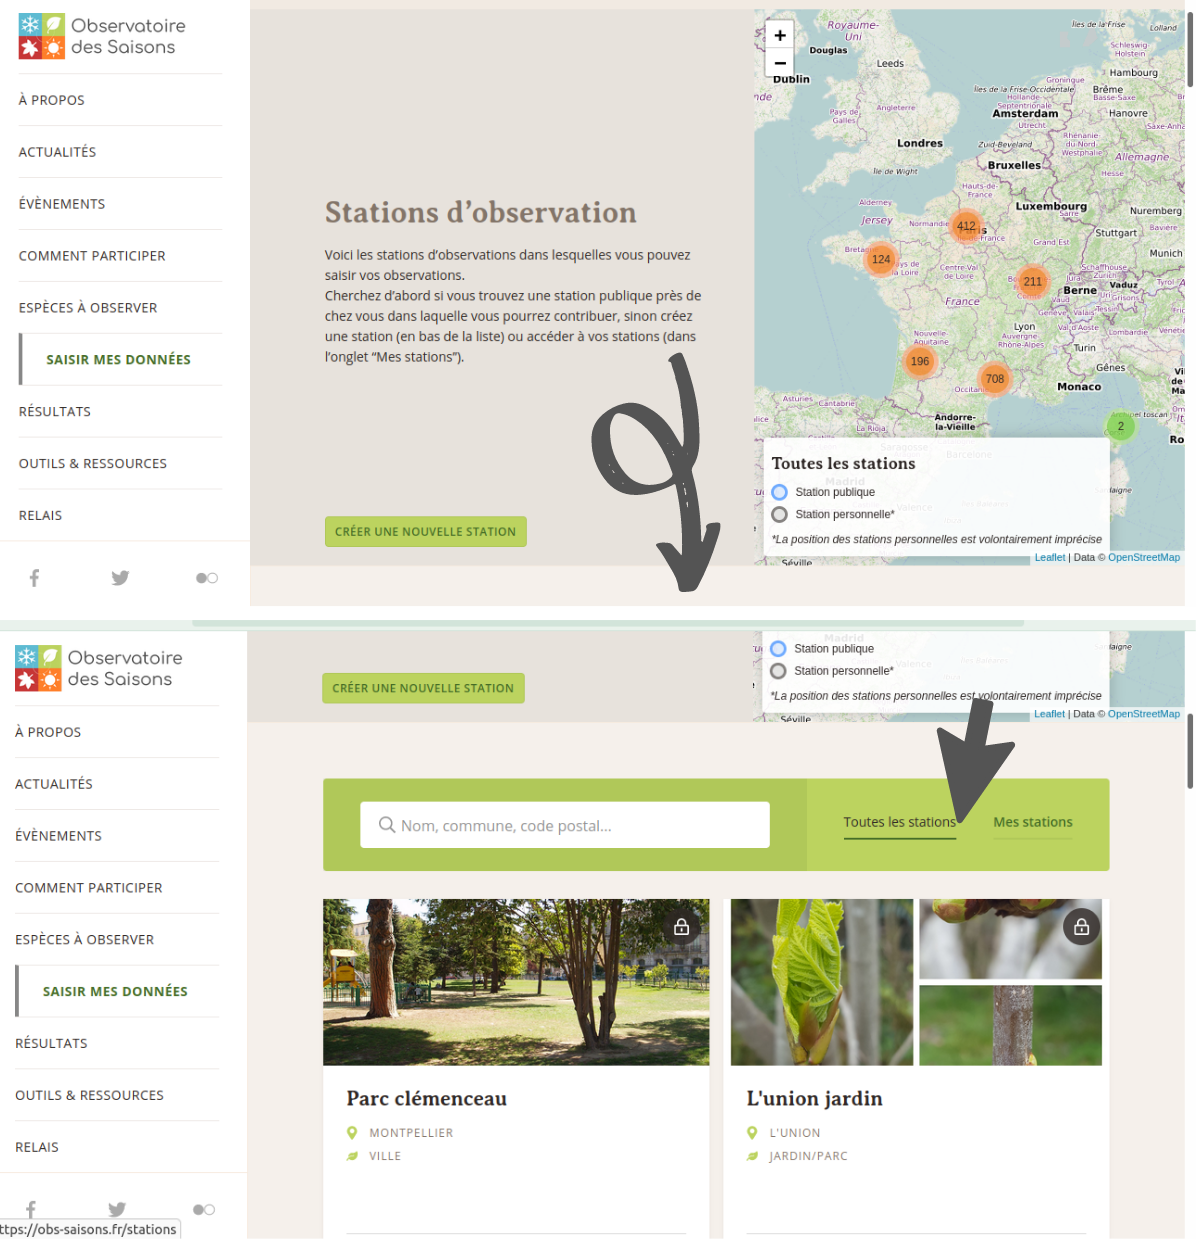This screenshot has height=1239, width=1204.
Task: Zoom in on the stations map
Action: (x=780, y=35)
